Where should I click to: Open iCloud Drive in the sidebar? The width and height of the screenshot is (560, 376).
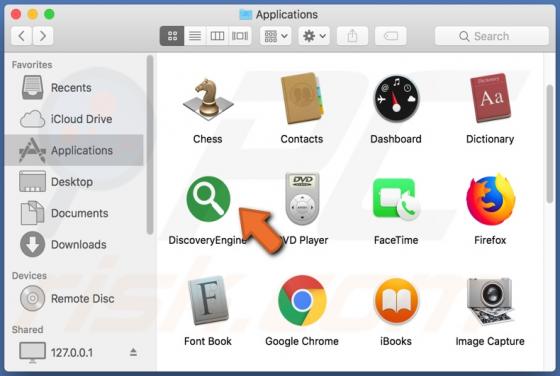[x=74, y=119]
